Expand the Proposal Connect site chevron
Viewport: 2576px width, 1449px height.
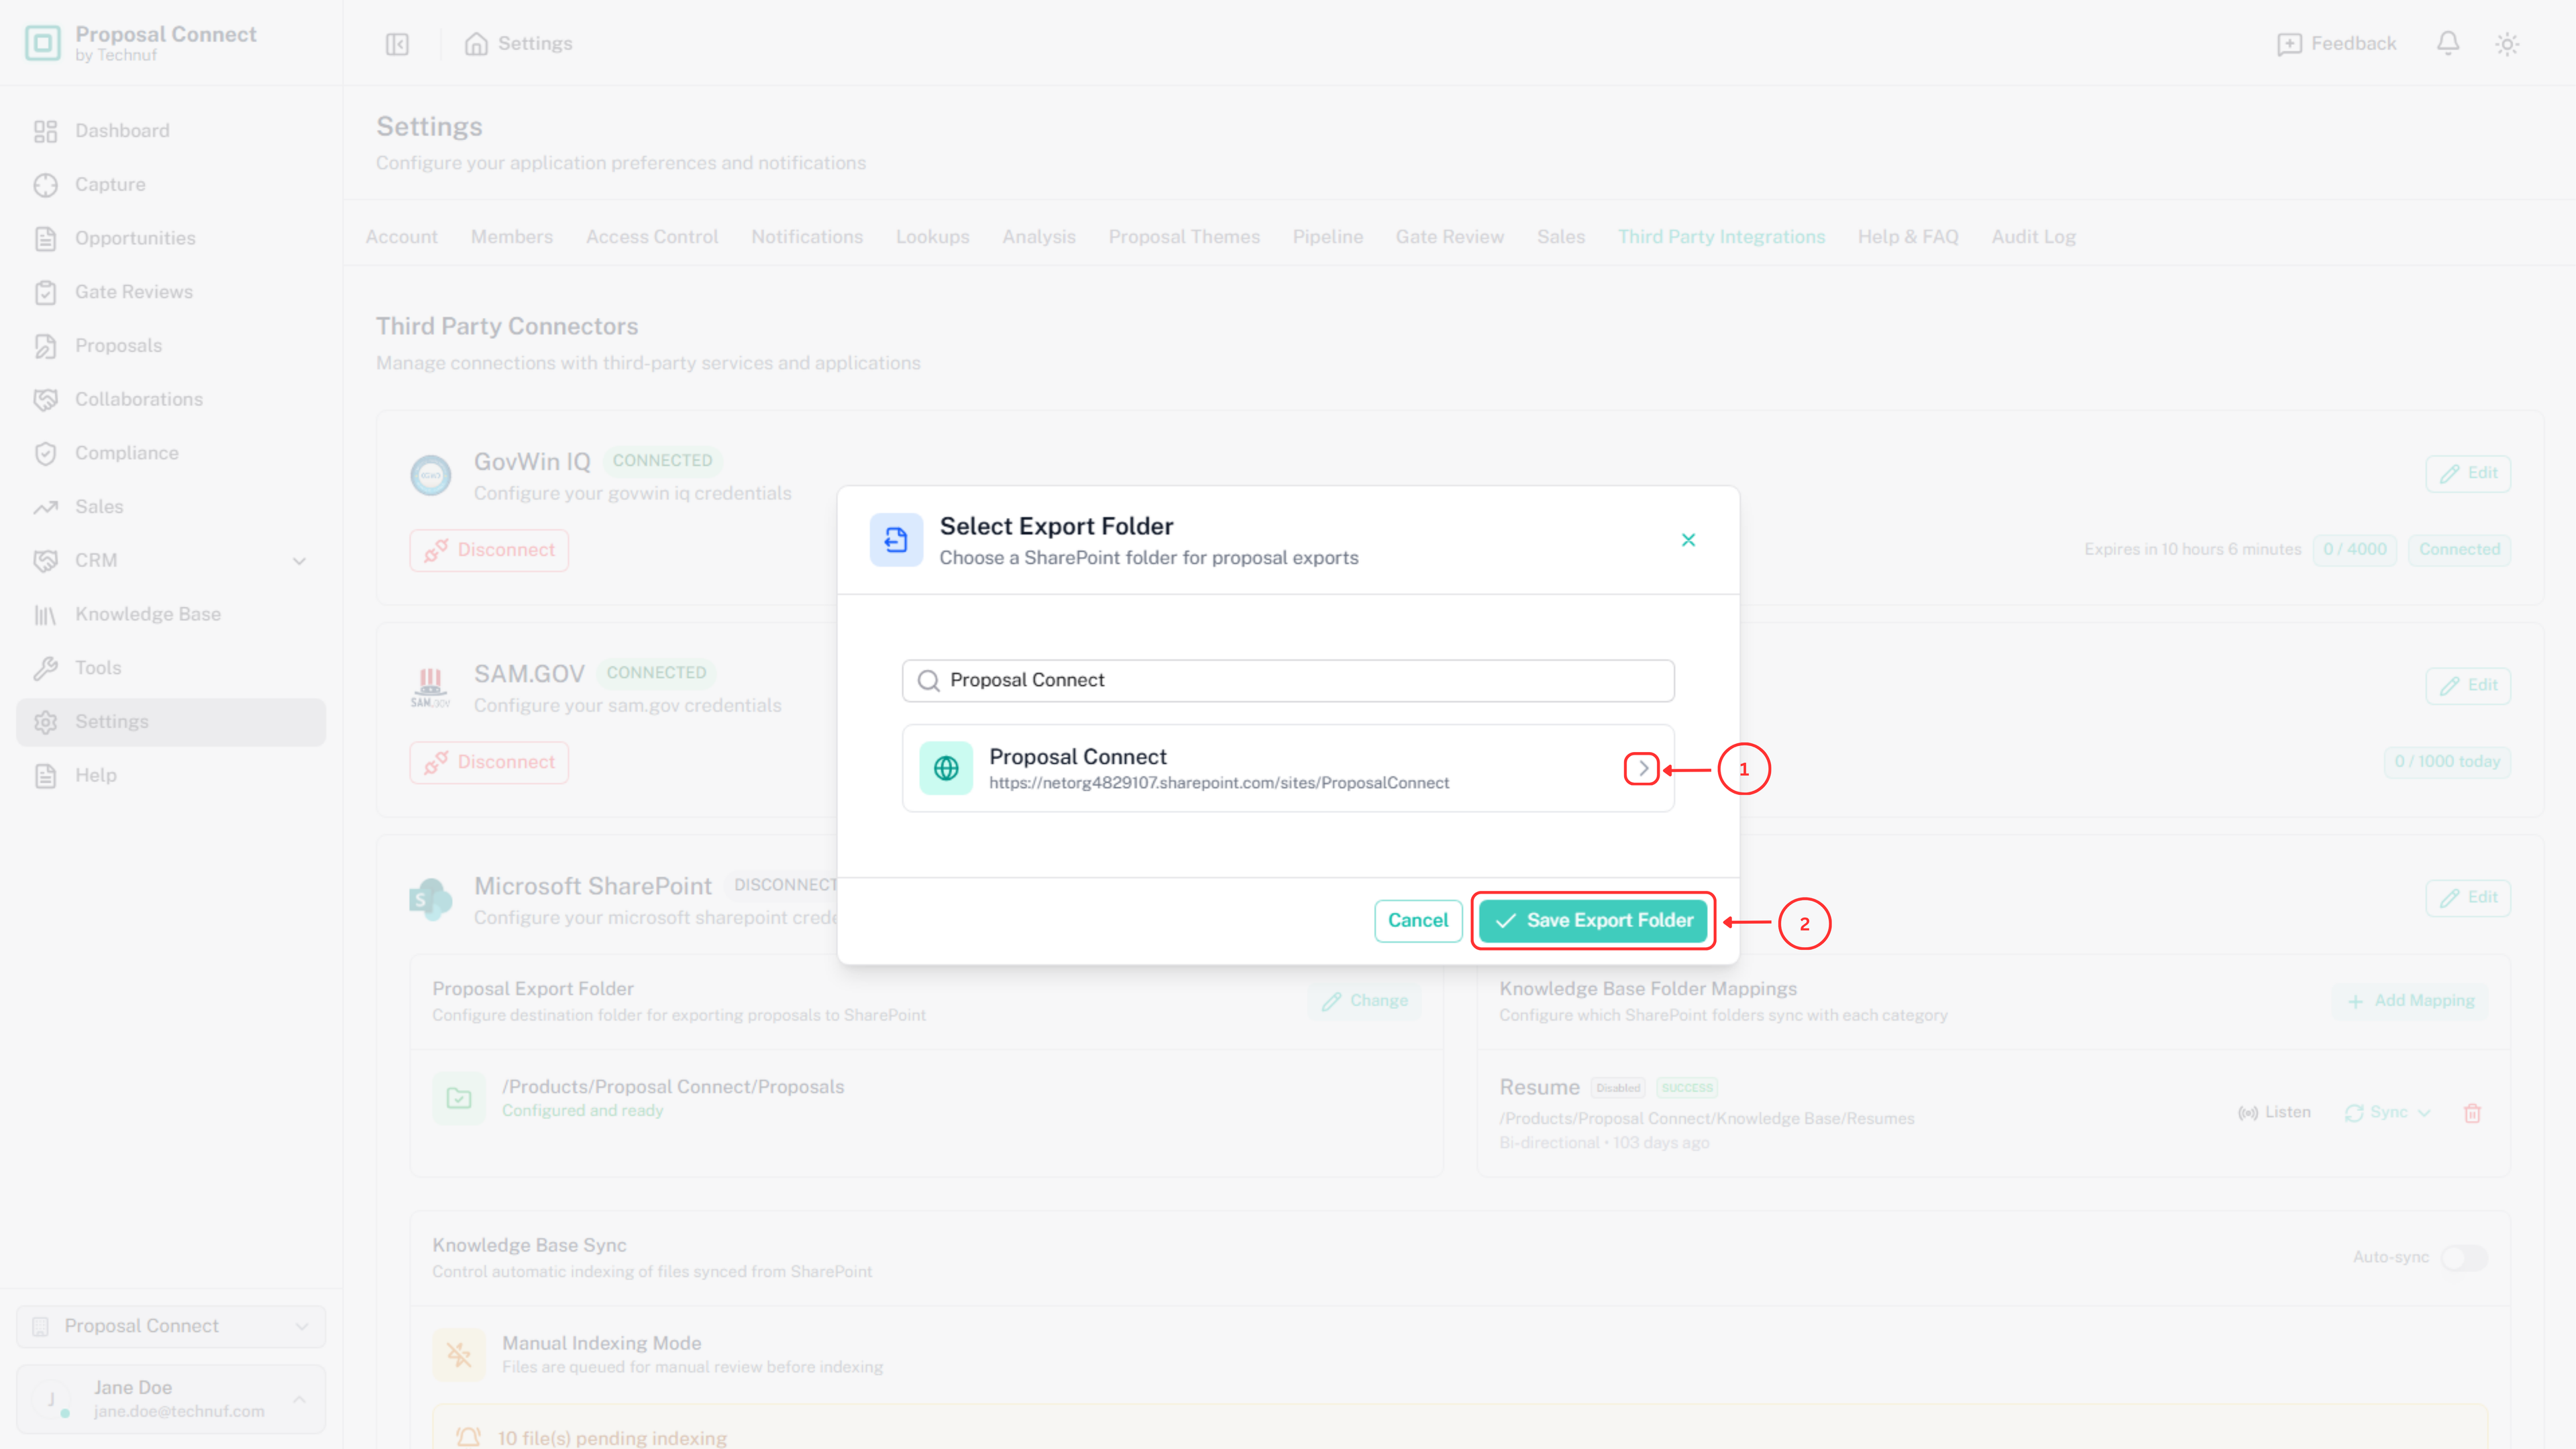1642,769
